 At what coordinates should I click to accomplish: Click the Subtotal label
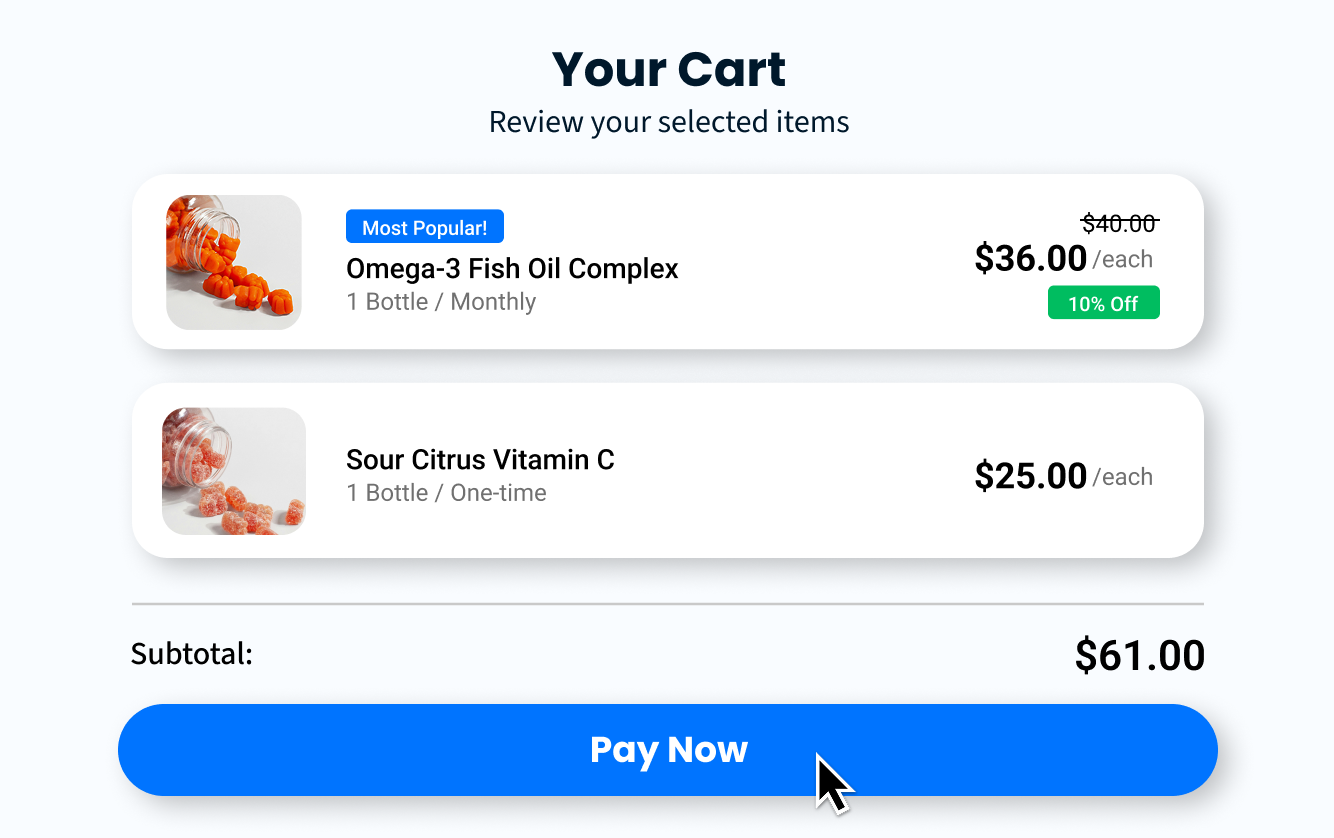190,654
